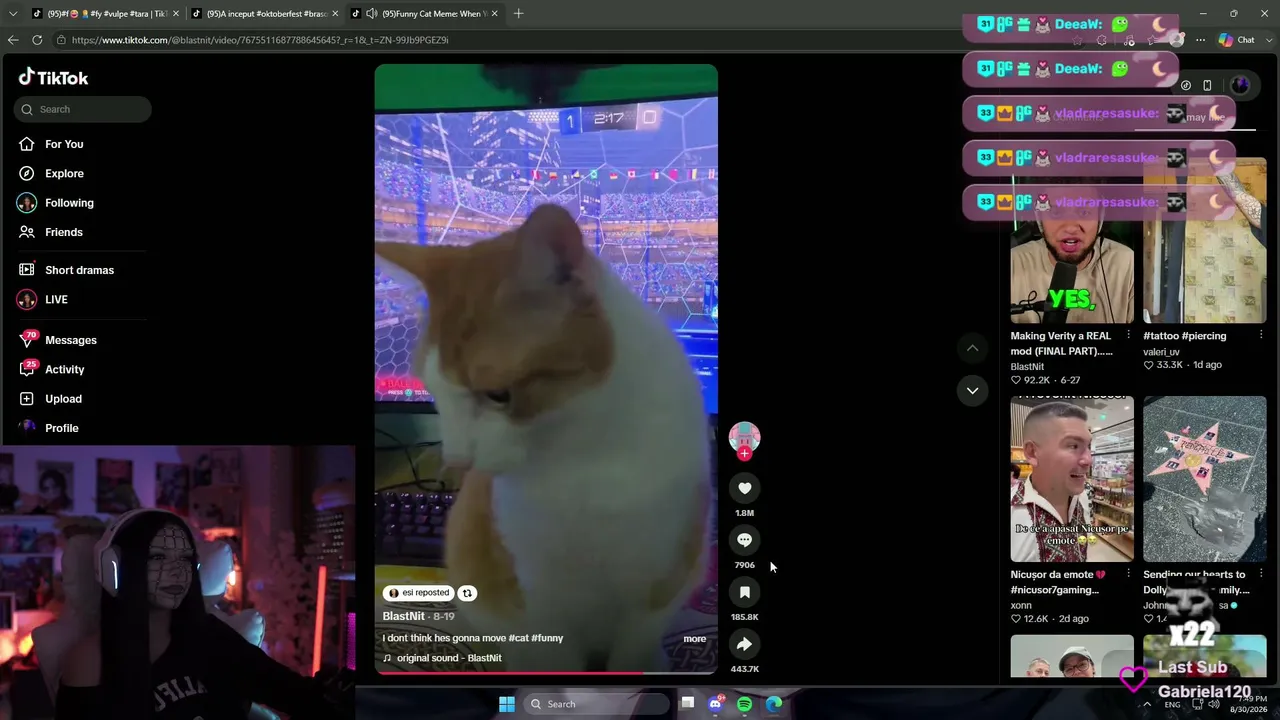Screen dimensions: 1280x720
Task: Go to the previous video with up arrow
Action: click(x=972, y=348)
